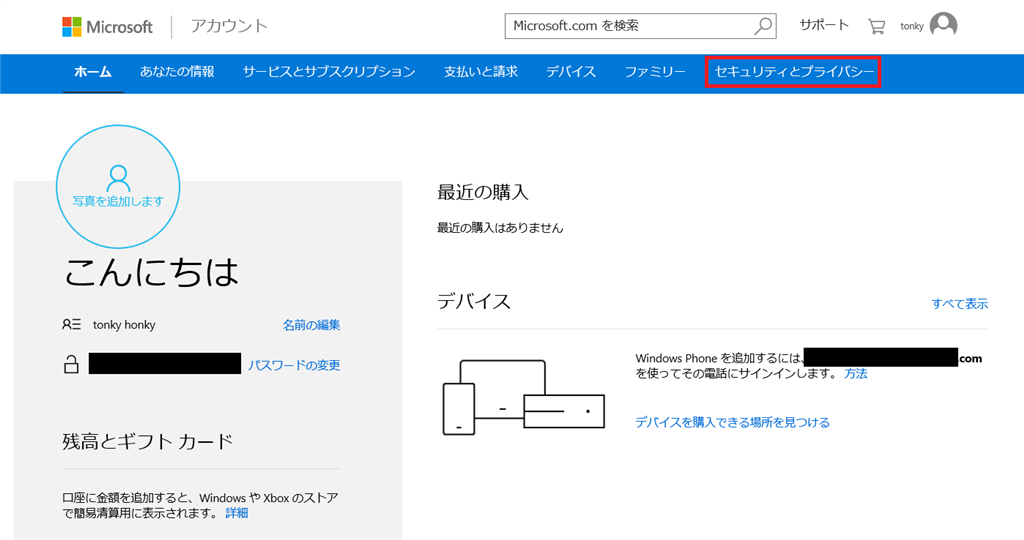
Task: Click the 残高とギフト カード heading
Action: click(x=148, y=441)
